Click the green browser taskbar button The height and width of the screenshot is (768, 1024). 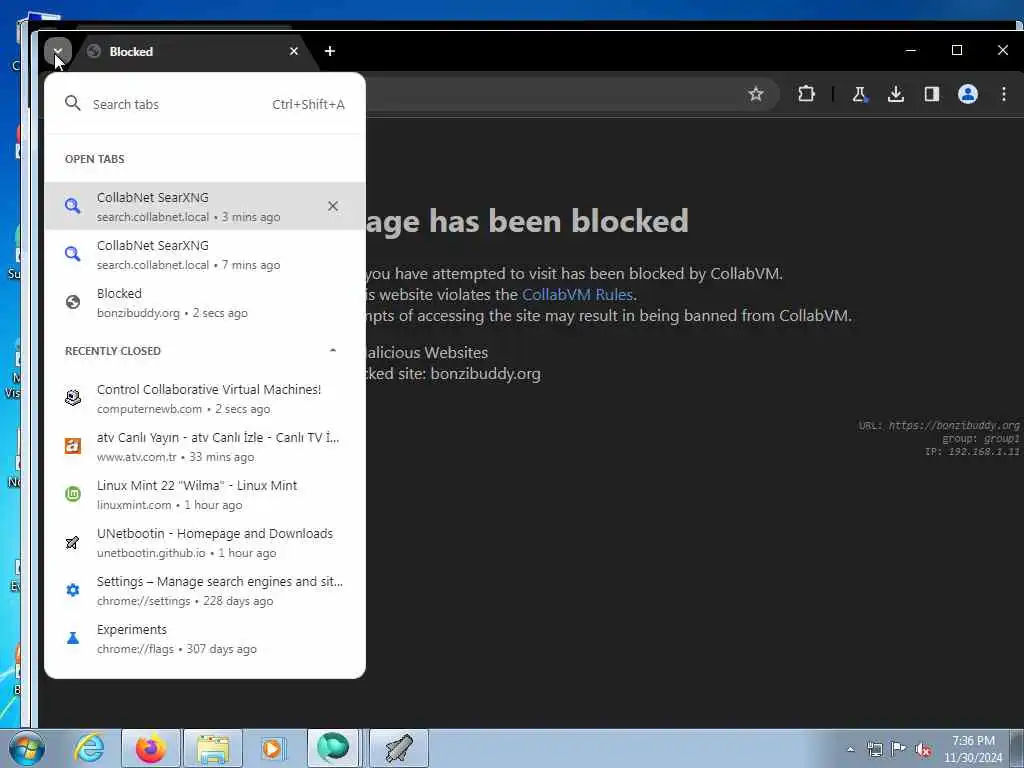coord(333,748)
